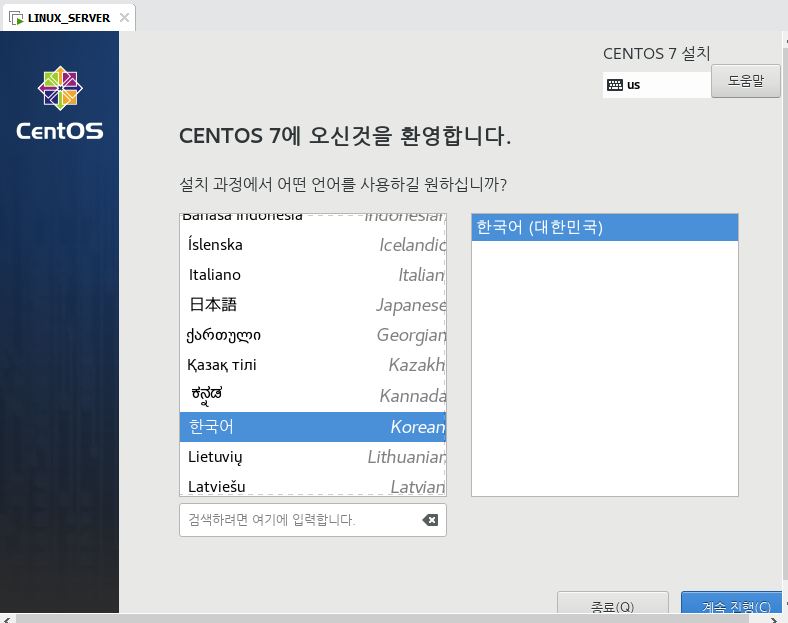Select 한국어 Korean language row
This screenshot has height=623, width=788.
(313, 427)
